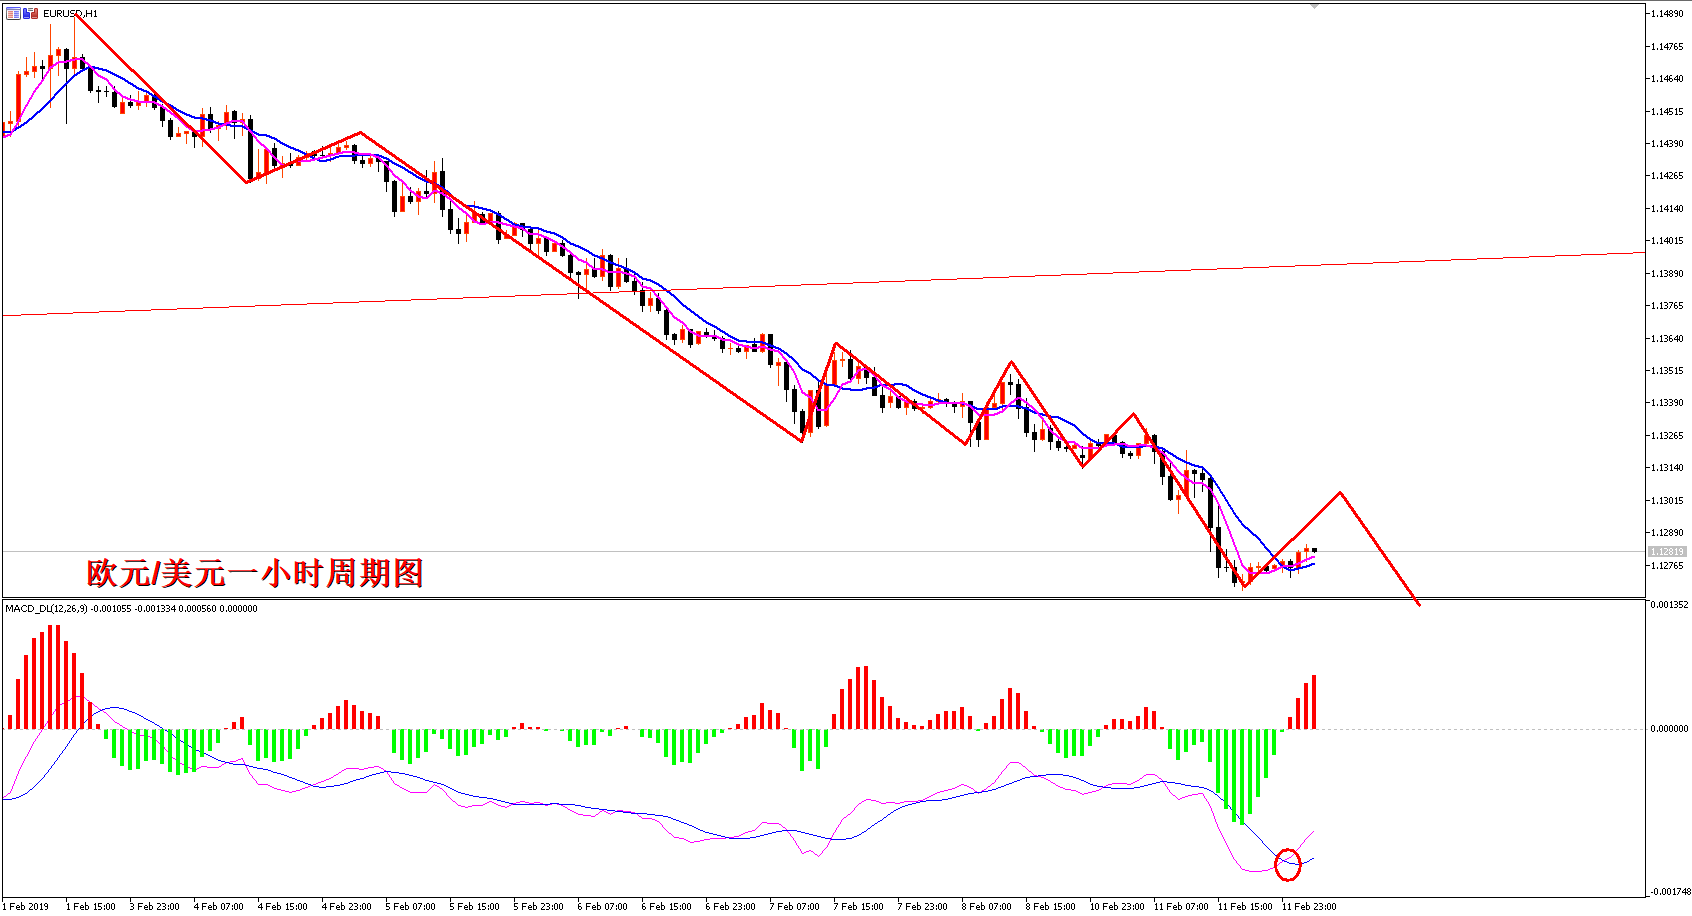Click the 1.14140 price scale label
The width and height of the screenshot is (1692, 916).
pos(1666,209)
